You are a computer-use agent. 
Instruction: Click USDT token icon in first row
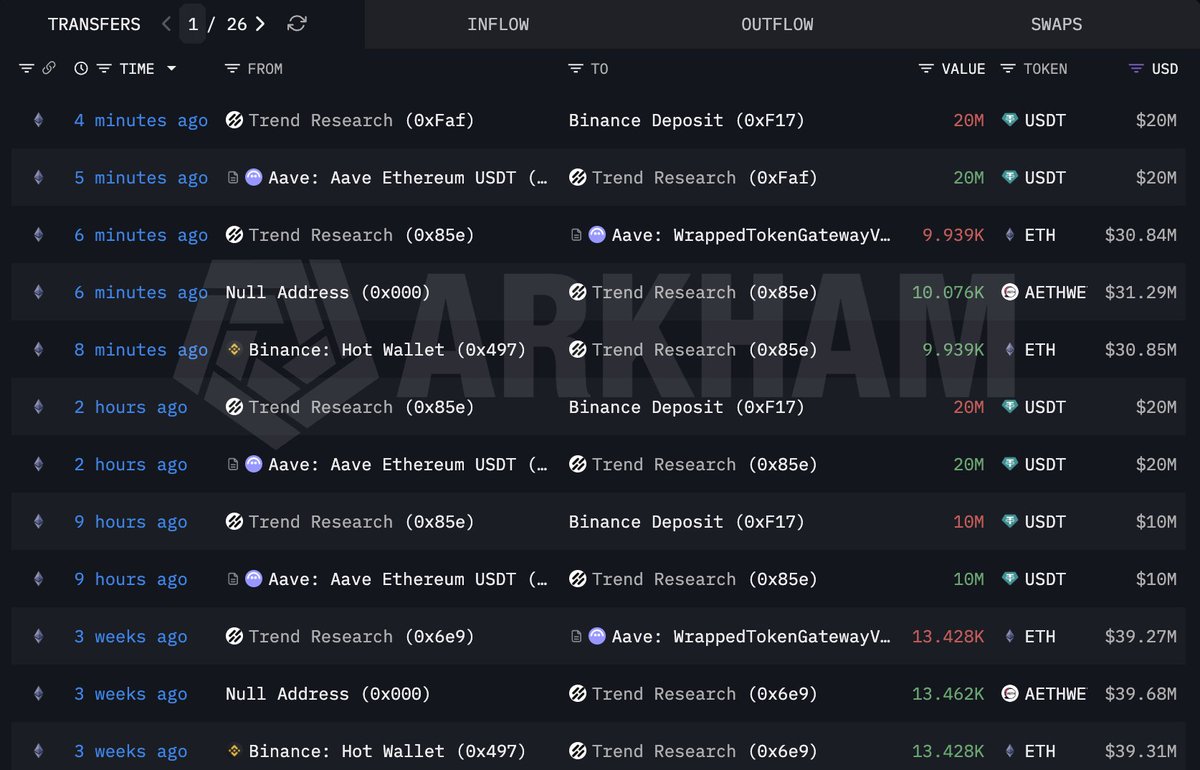click(x=1010, y=120)
